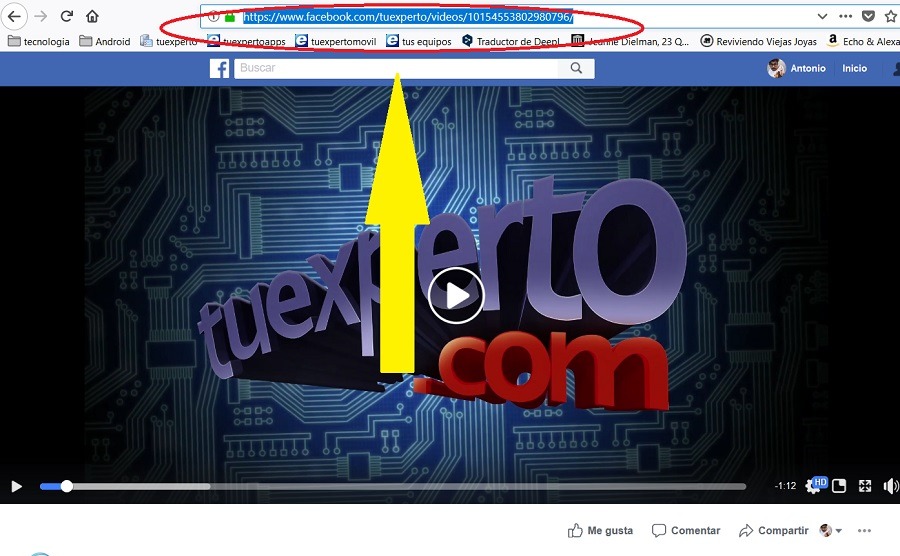
Task: Open the post options three-dot menu
Action: [864, 531]
